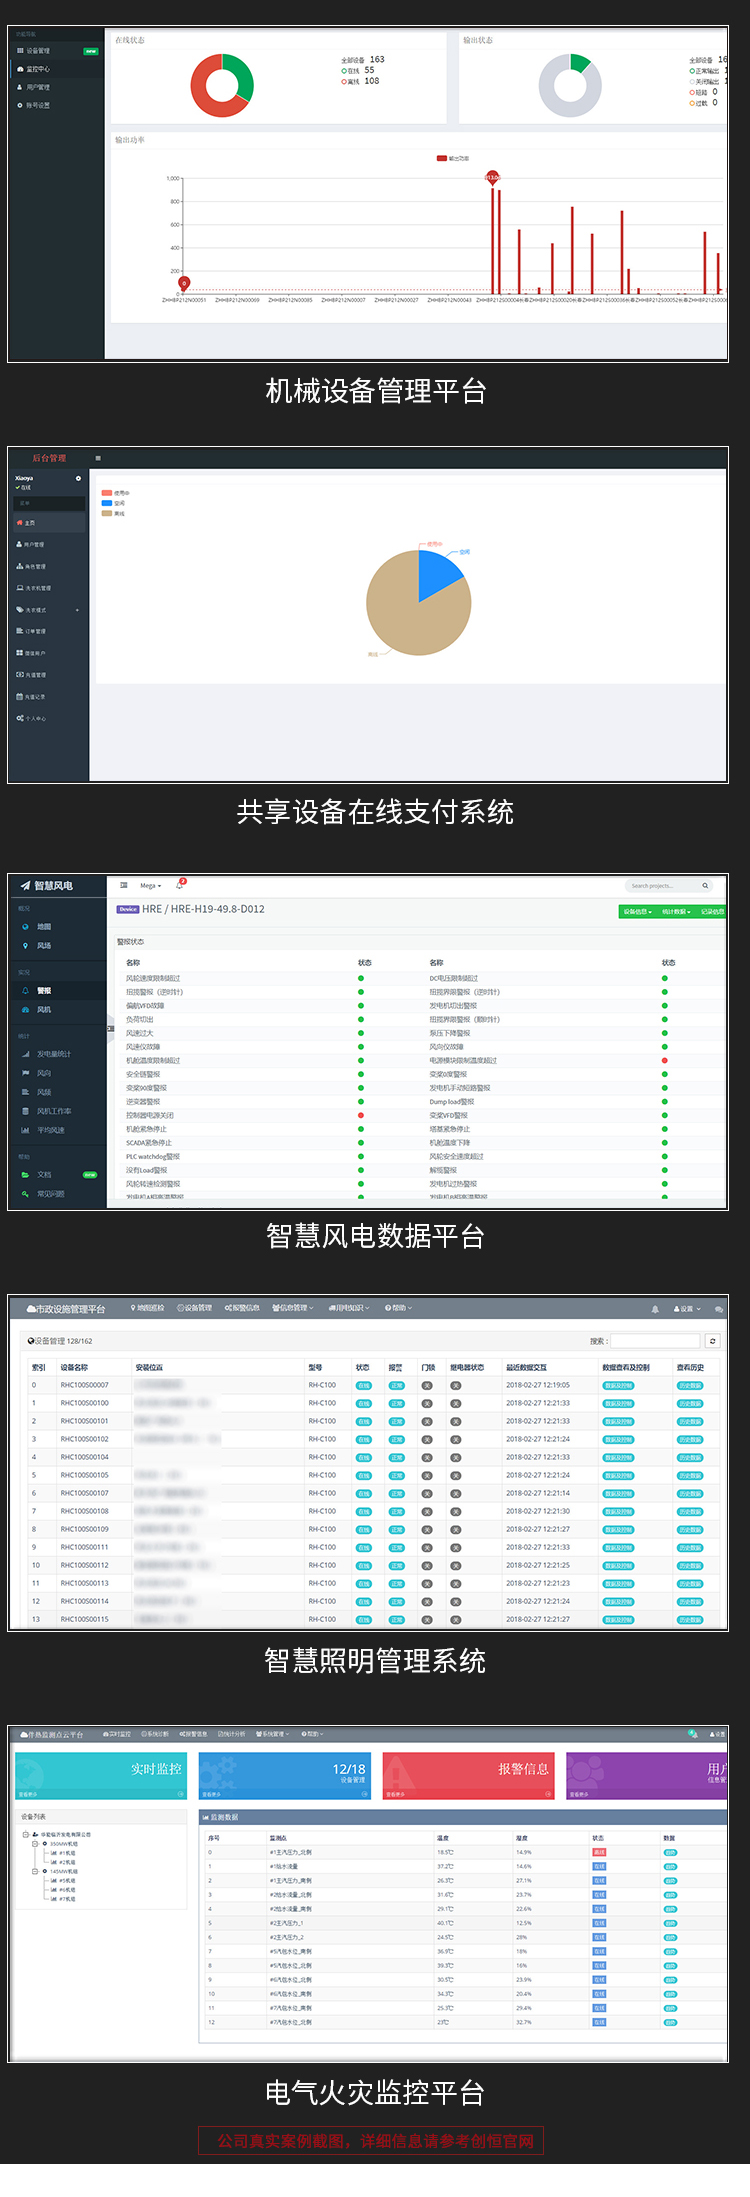This screenshot has height=2197, width=750.
Task: Click the refresh icon next to lighting search box
Action: [712, 1341]
